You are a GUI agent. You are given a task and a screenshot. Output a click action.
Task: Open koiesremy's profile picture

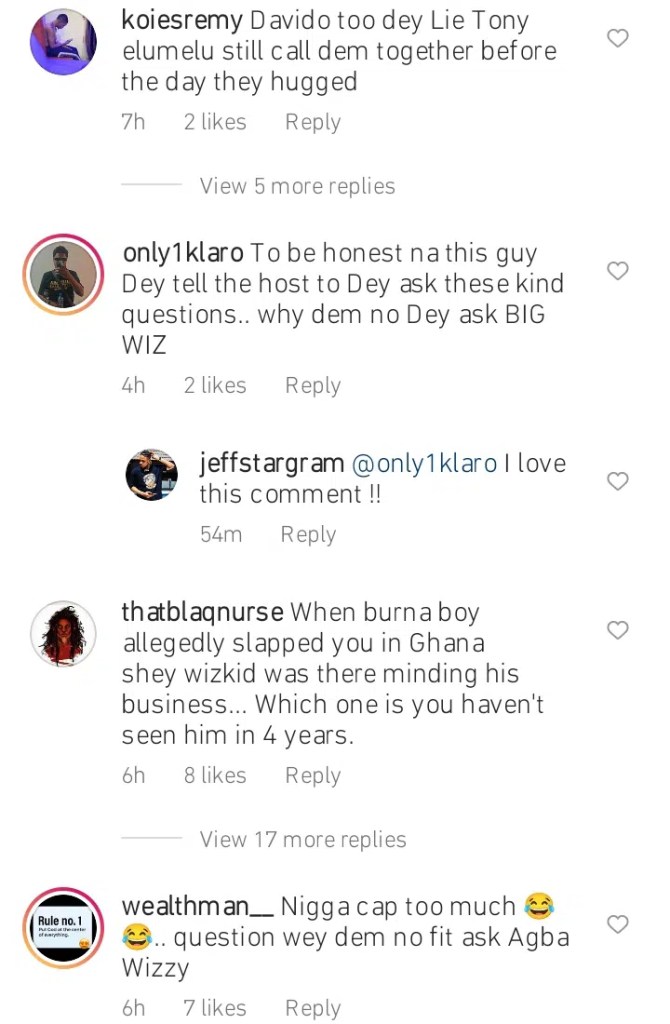click(63, 41)
